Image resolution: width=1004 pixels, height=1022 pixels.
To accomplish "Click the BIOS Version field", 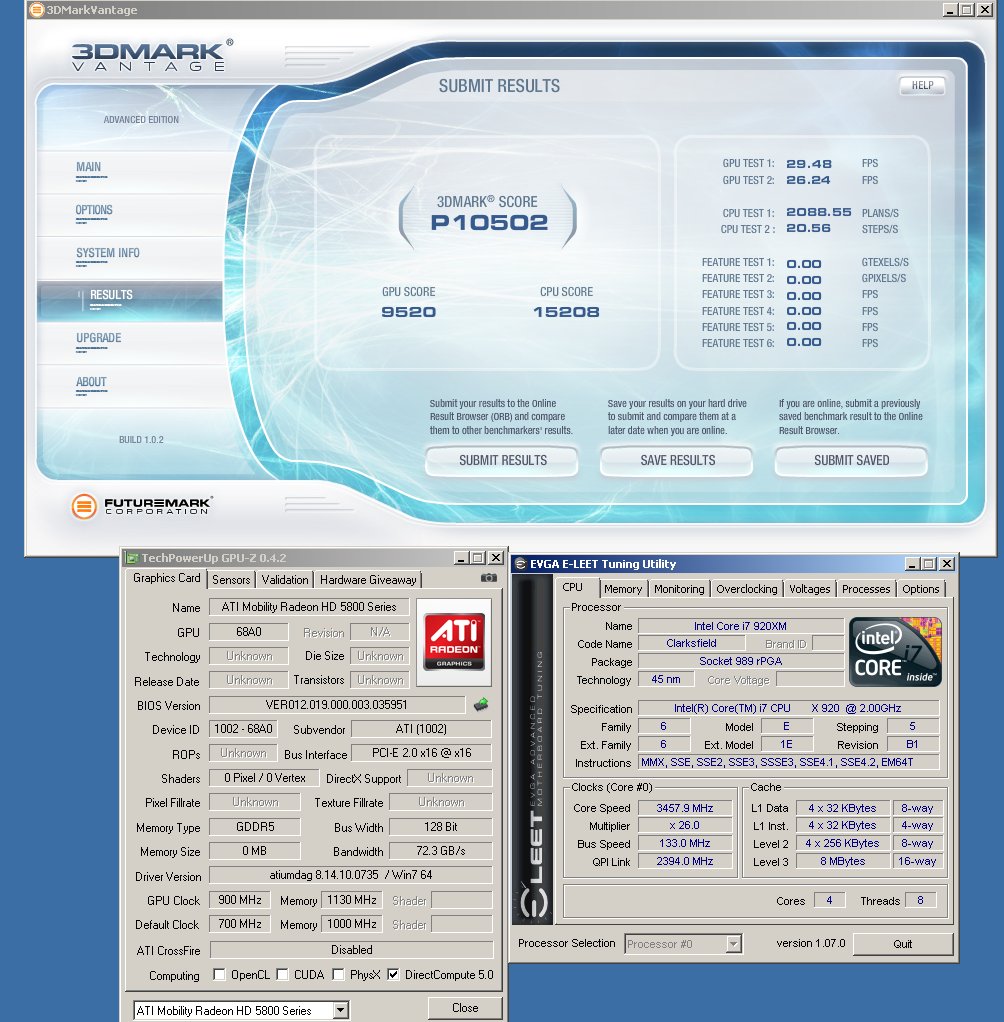I will click(336, 705).
